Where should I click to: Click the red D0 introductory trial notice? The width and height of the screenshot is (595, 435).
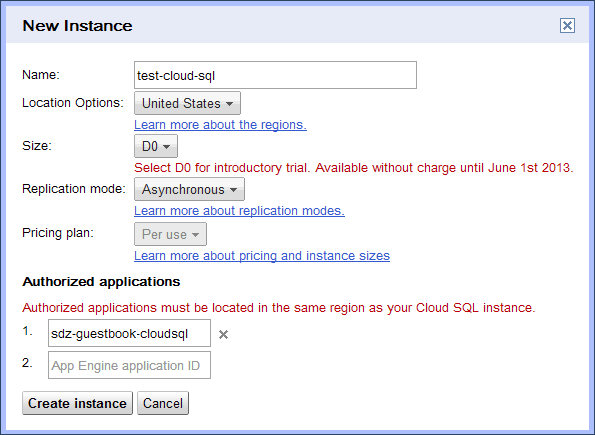pyautogui.click(x=354, y=168)
